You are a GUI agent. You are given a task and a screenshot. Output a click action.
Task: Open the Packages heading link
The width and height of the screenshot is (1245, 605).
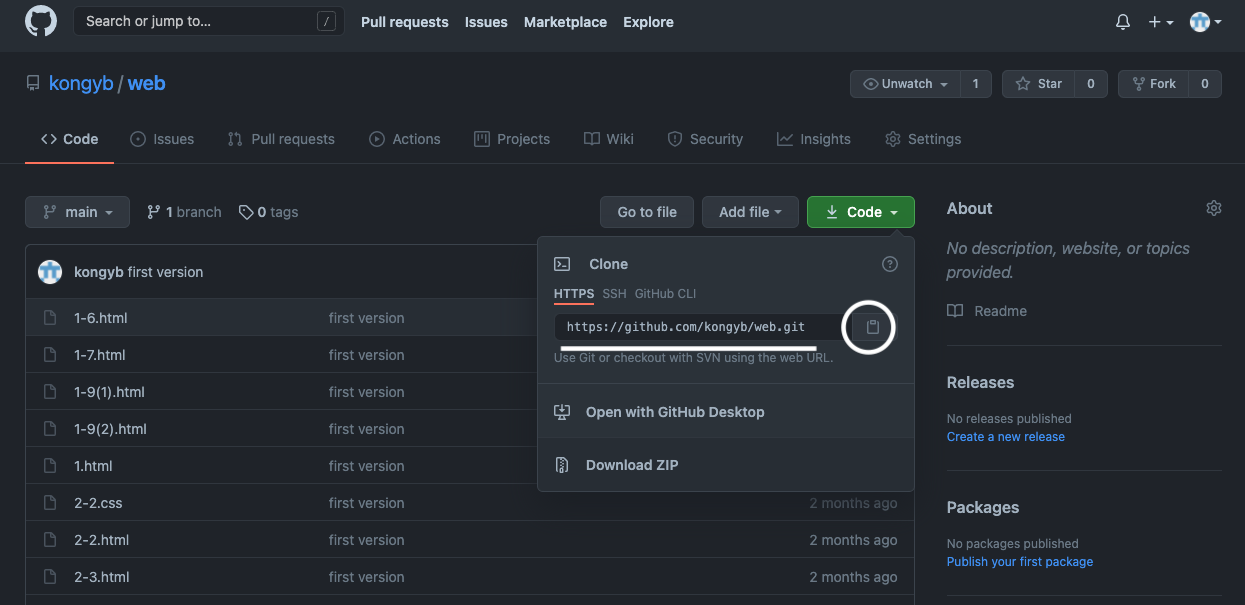(983, 507)
